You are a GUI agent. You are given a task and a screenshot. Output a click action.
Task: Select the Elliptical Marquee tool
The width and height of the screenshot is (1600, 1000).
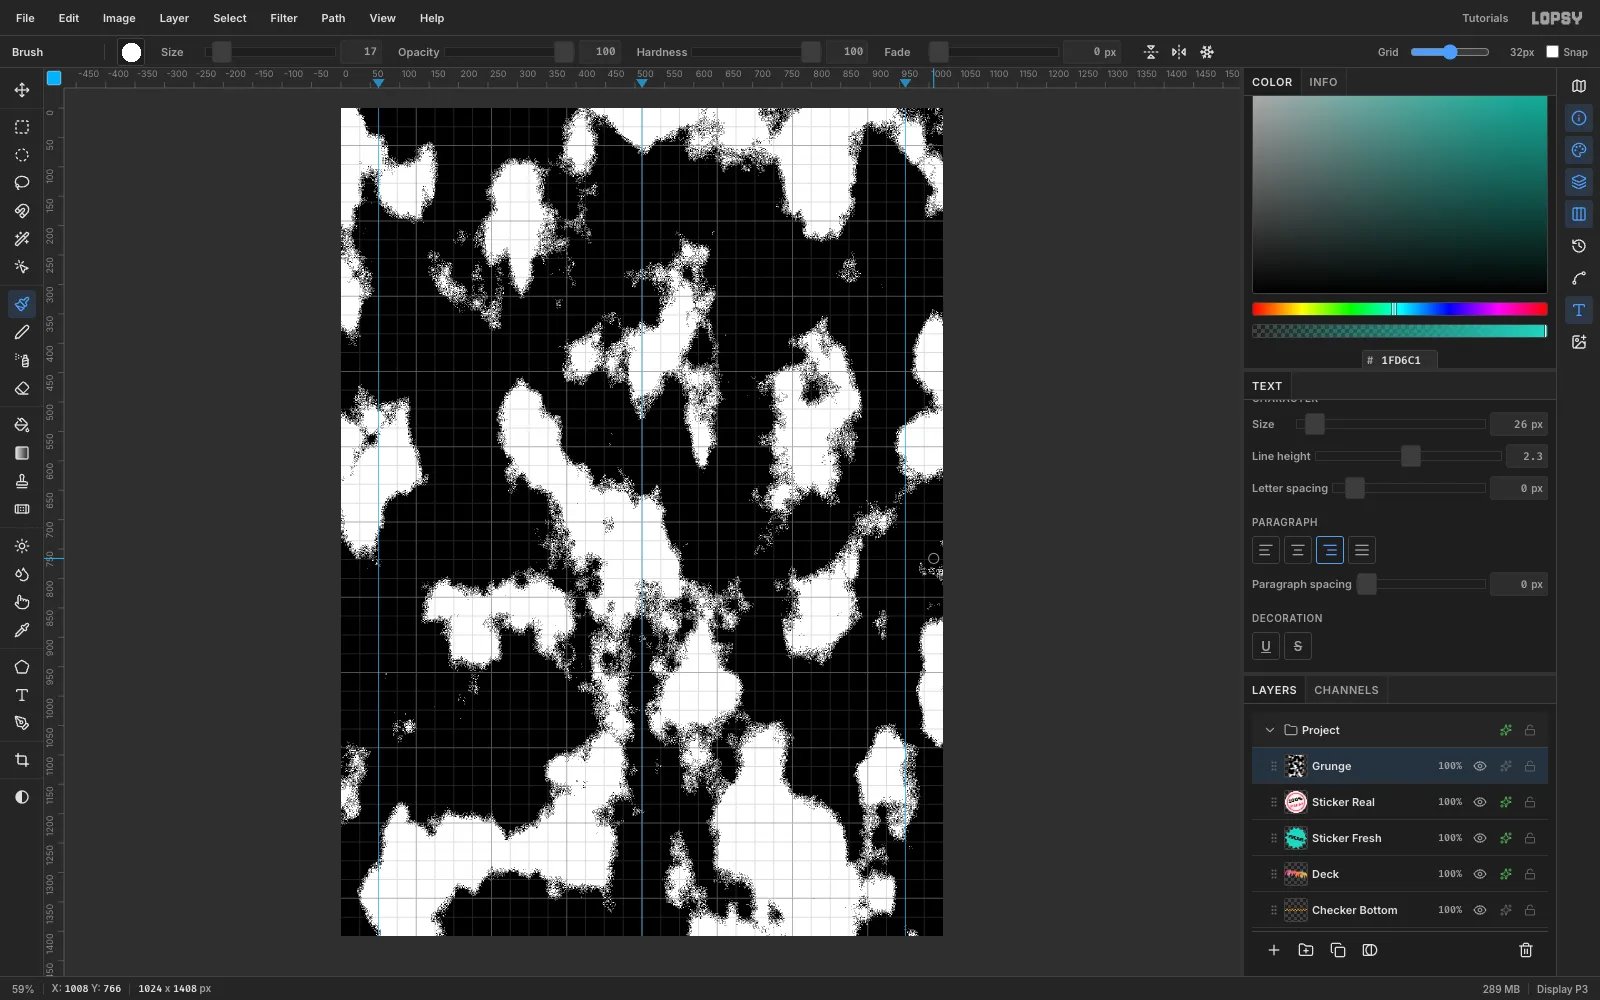[x=22, y=155]
